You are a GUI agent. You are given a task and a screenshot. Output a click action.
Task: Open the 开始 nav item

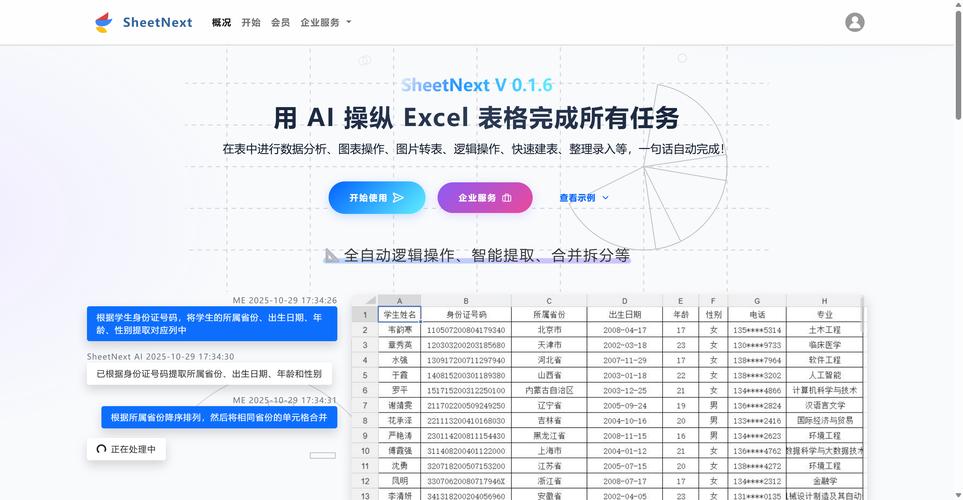(251, 22)
